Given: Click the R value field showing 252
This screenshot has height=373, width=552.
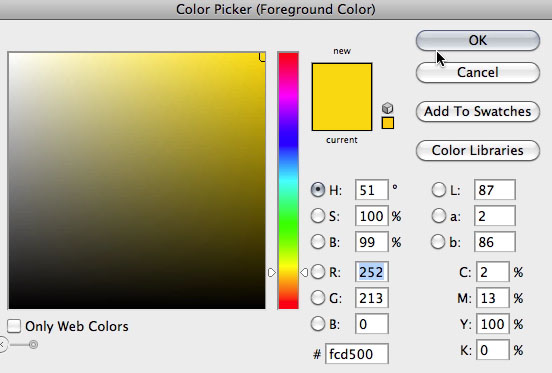Looking at the screenshot, I should coord(371,272).
